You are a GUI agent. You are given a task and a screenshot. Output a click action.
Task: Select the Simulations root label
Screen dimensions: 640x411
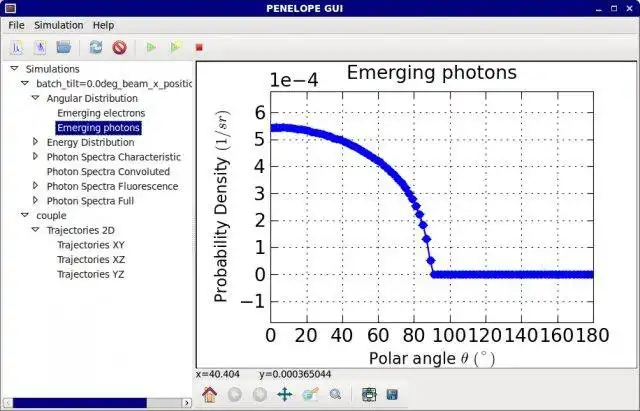click(x=52, y=69)
